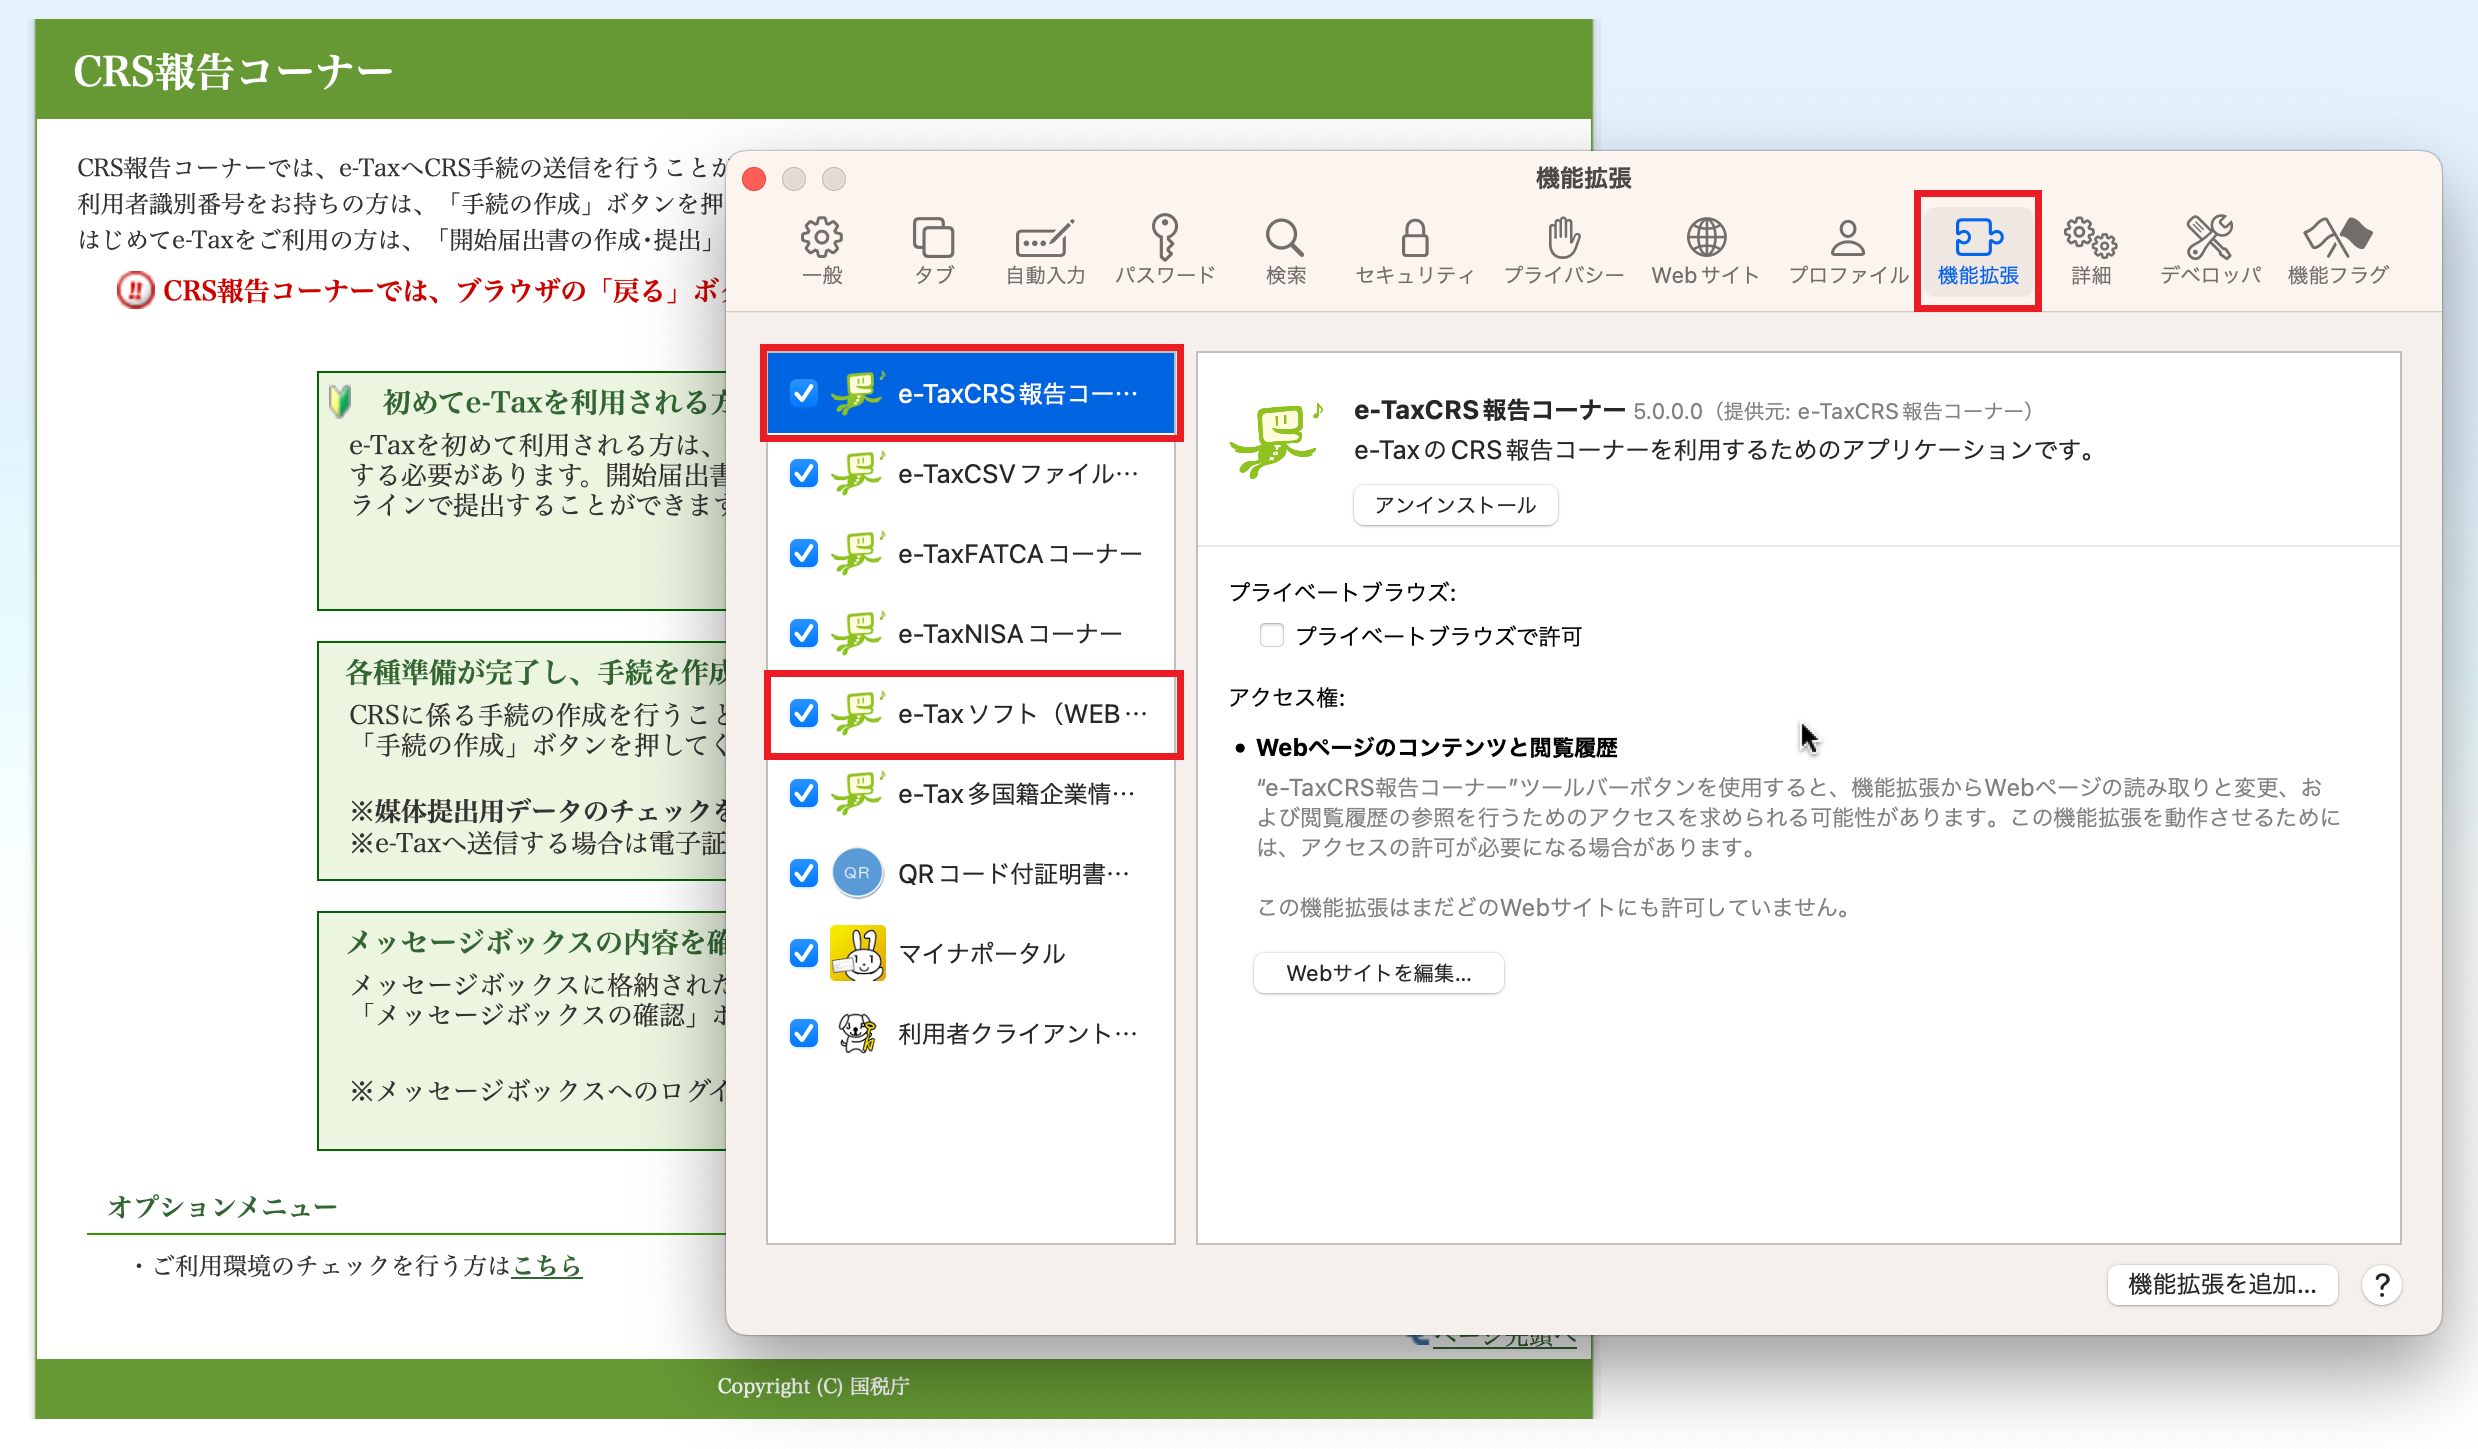Click the マイナポータル rabbit icon

[x=858, y=953]
